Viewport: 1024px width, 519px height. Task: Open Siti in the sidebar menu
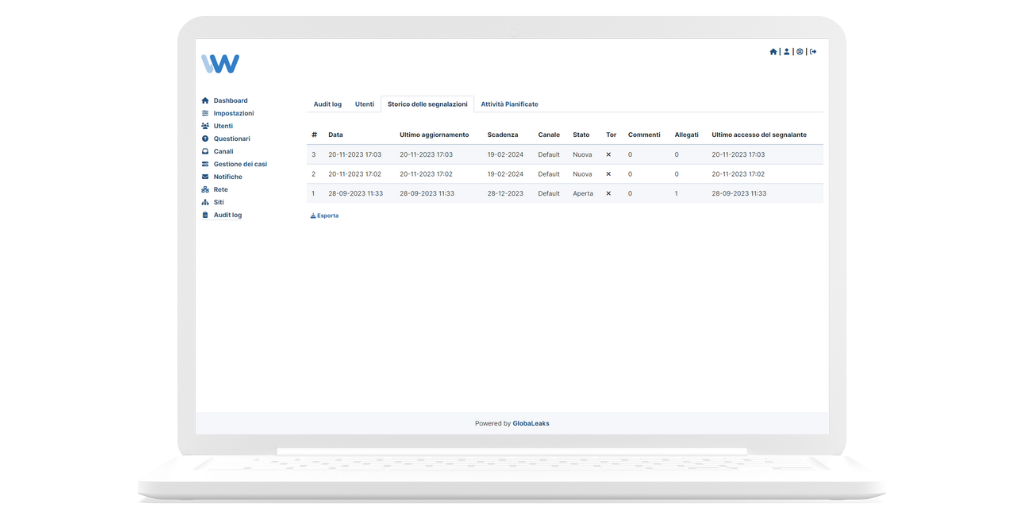[x=218, y=202]
